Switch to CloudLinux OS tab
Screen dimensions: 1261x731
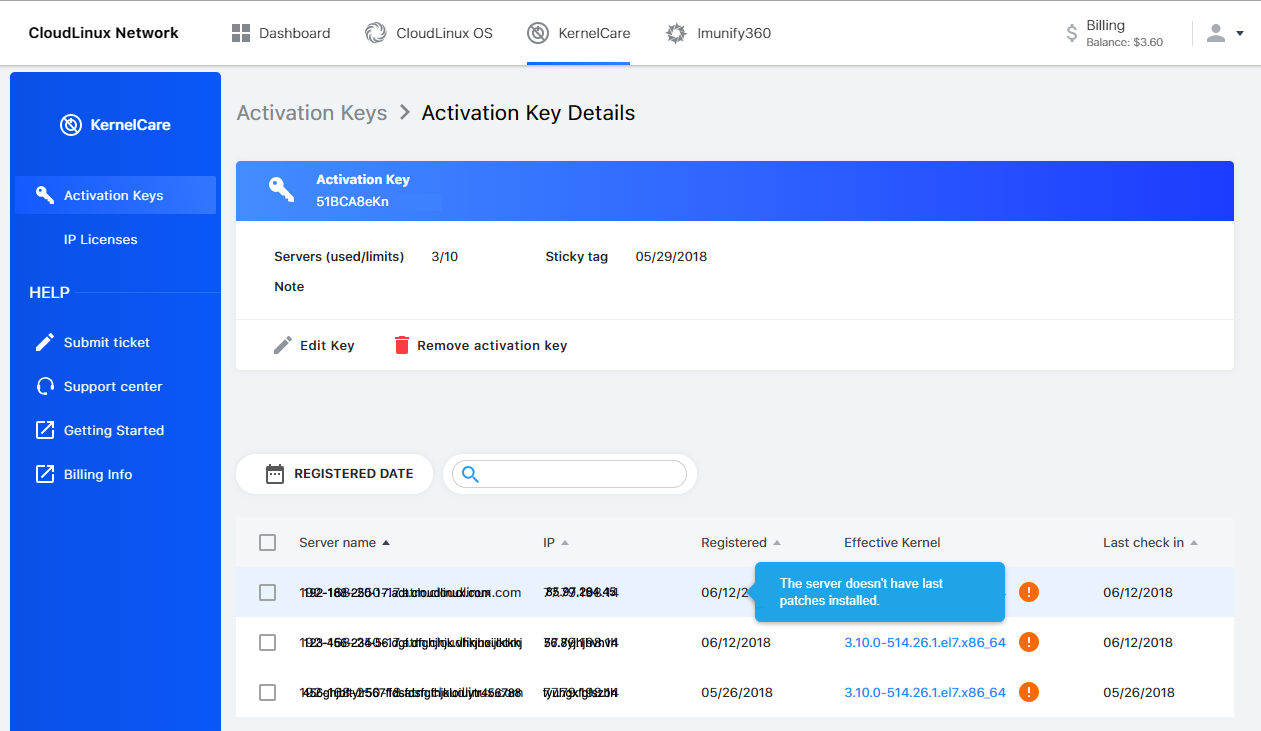429,33
